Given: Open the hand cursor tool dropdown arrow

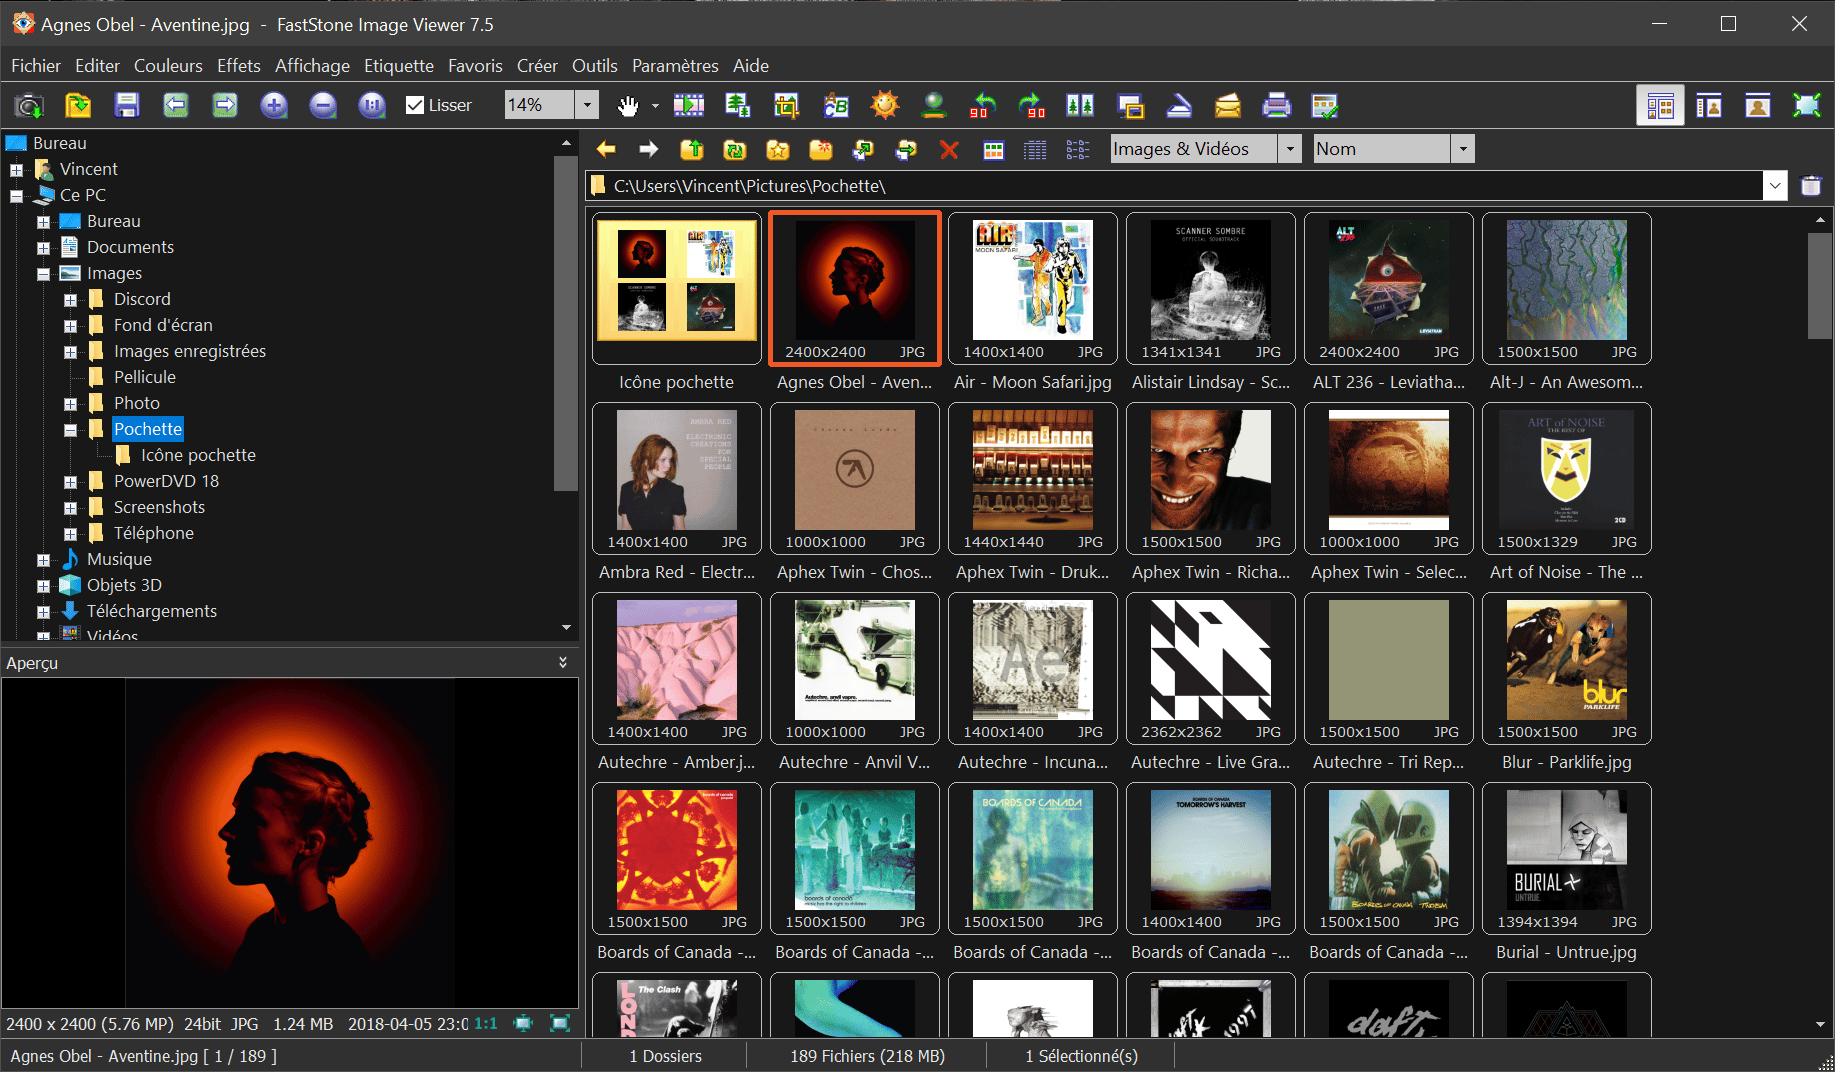Looking at the screenshot, I should (x=655, y=105).
